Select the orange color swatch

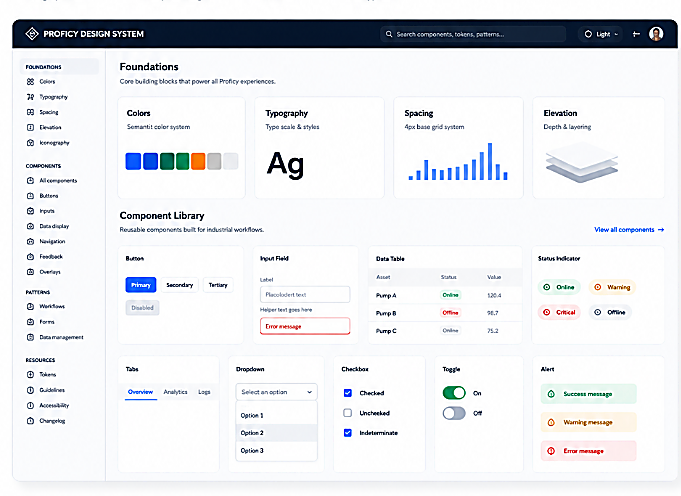[198, 161]
